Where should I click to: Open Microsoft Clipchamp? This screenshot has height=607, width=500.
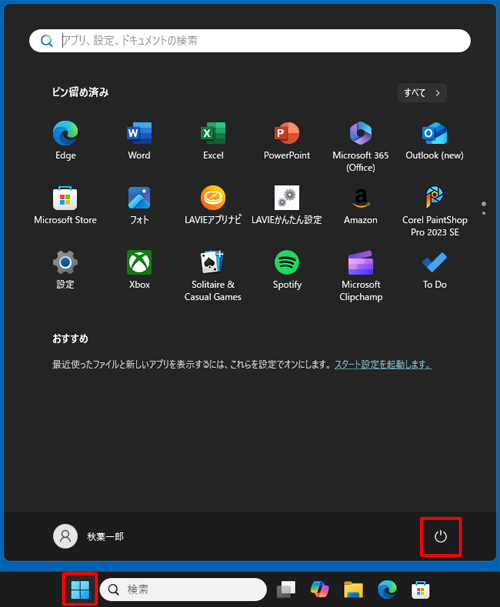pos(361,276)
